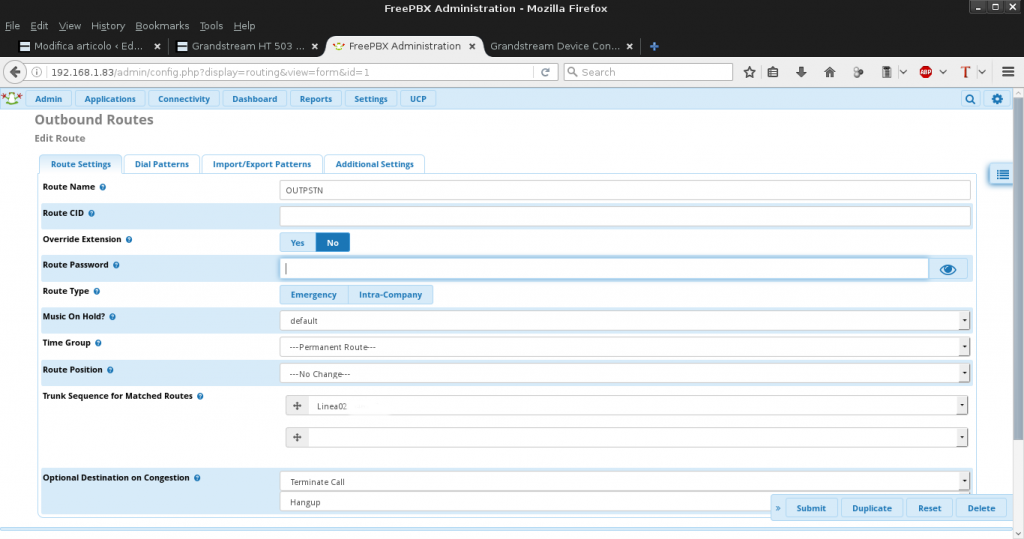Click the Firefox home icon
1024x539 pixels.
click(x=829, y=72)
